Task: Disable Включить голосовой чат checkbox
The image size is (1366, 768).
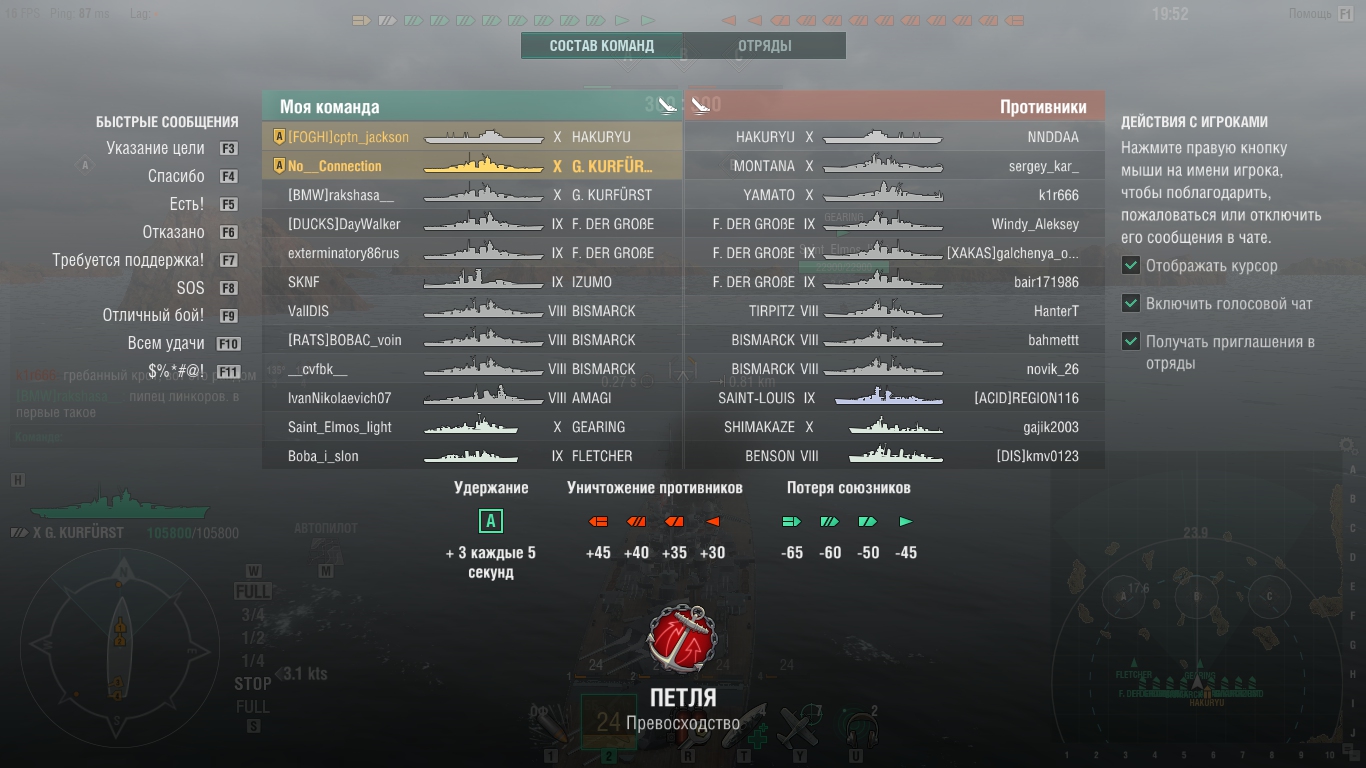Action: click(x=1131, y=303)
